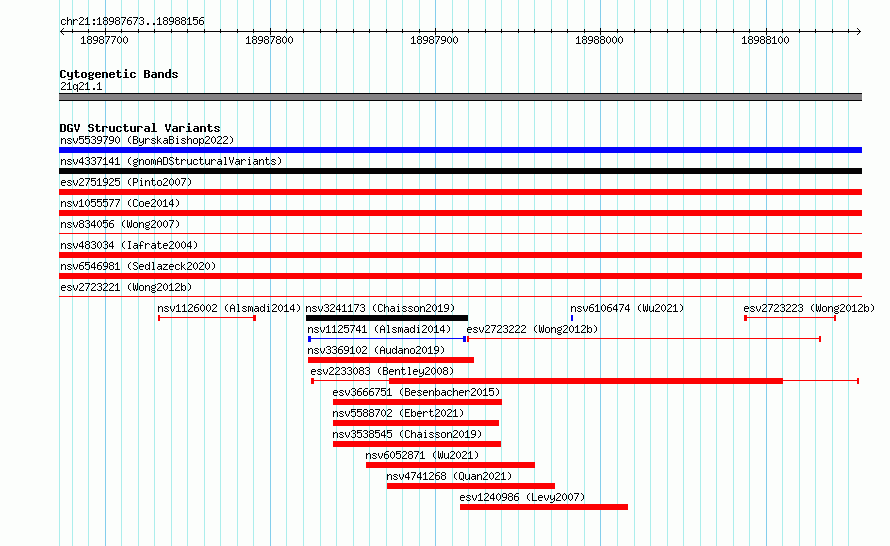Click the red esv2751925 variant bar

460,192
